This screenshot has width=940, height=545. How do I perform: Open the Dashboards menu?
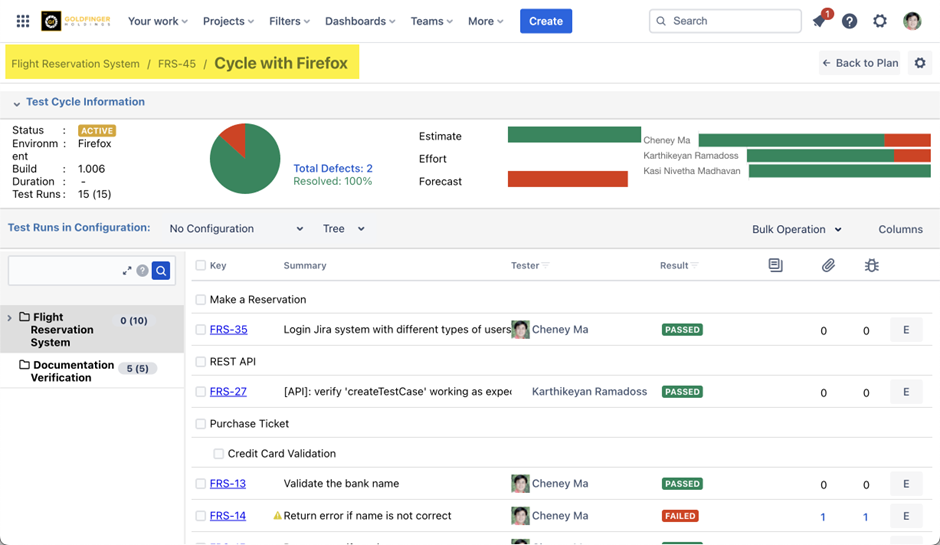click(360, 21)
